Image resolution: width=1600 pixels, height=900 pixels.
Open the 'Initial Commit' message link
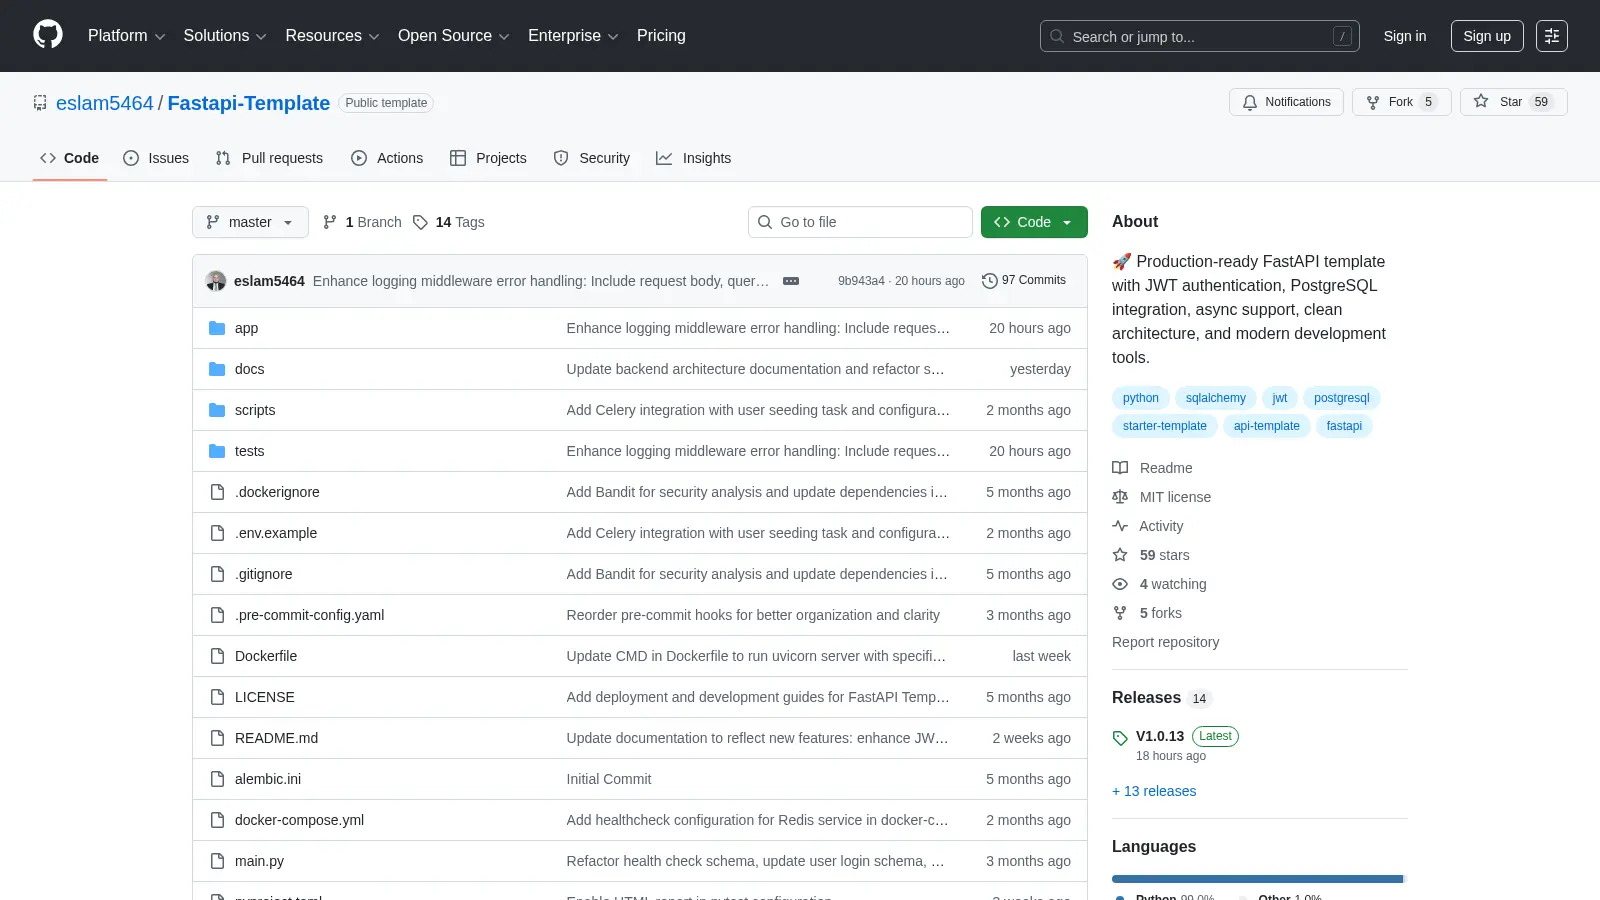[x=609, y=779]
